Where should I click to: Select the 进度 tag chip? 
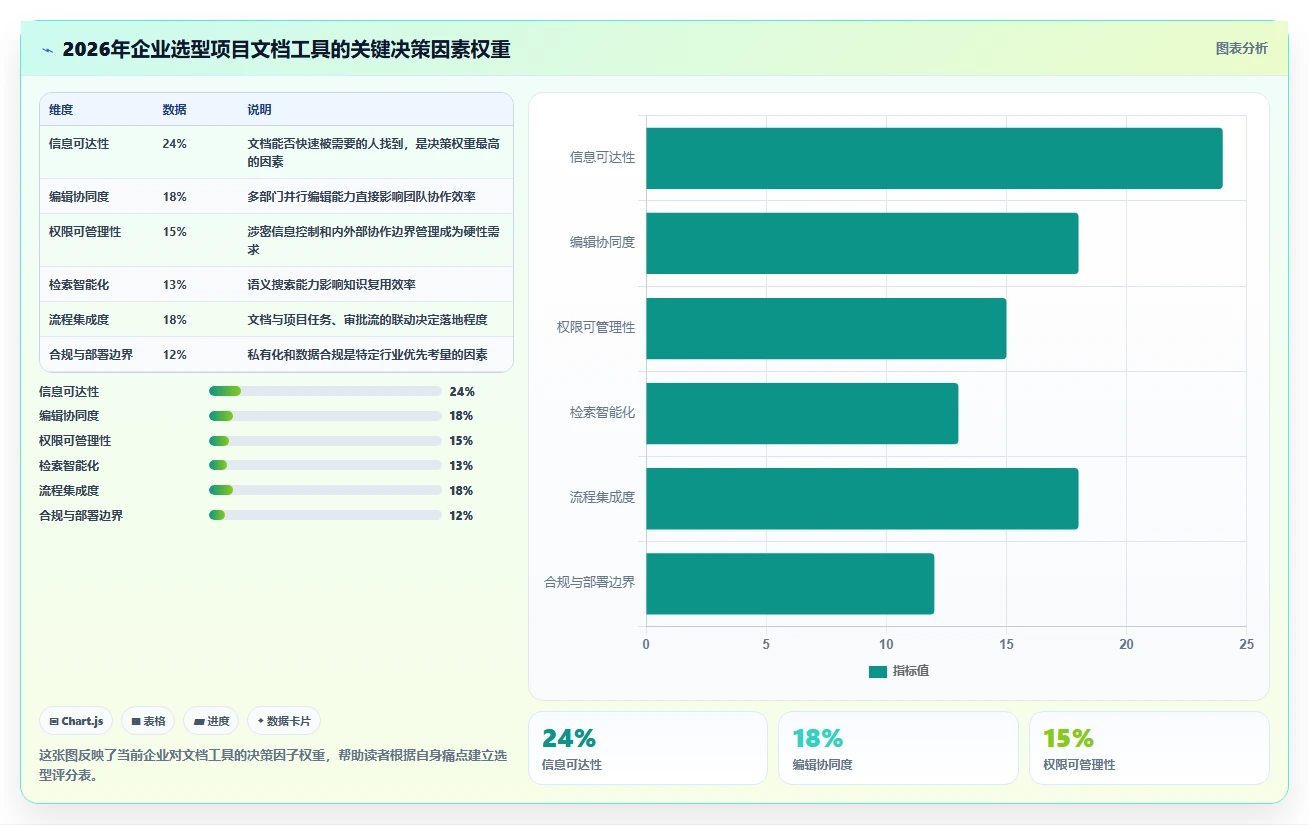click(211, 721)
